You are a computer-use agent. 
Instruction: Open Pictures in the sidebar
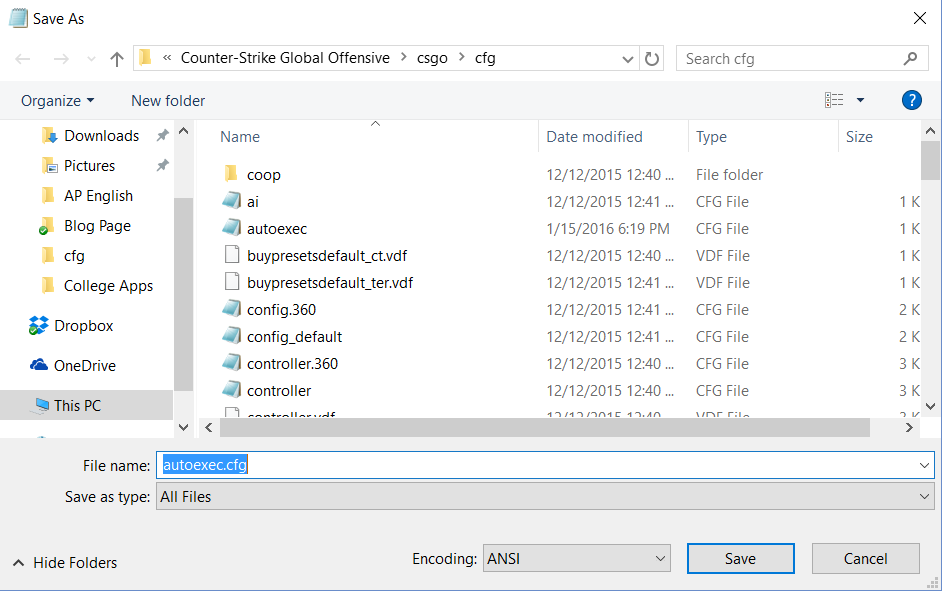tap(89, 166)
